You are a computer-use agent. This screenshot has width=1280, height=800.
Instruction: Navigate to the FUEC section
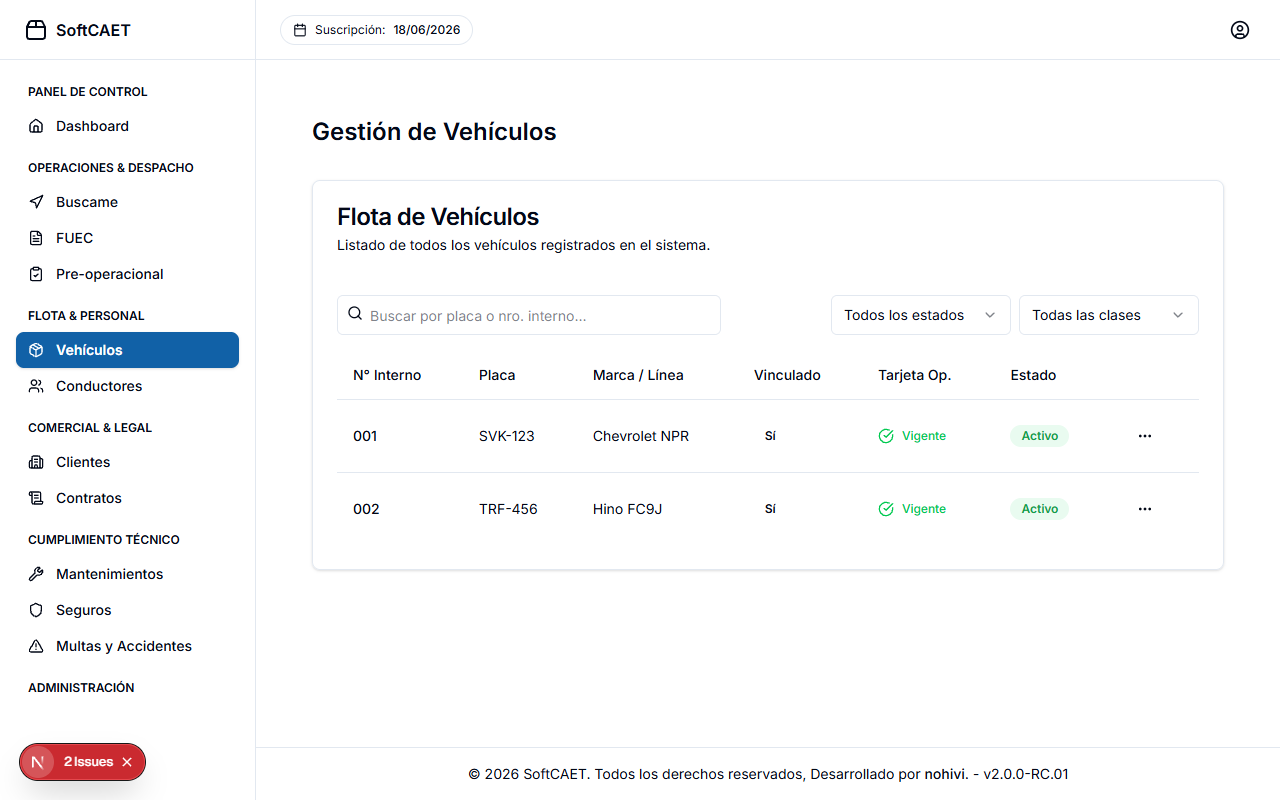click(127, 238)
